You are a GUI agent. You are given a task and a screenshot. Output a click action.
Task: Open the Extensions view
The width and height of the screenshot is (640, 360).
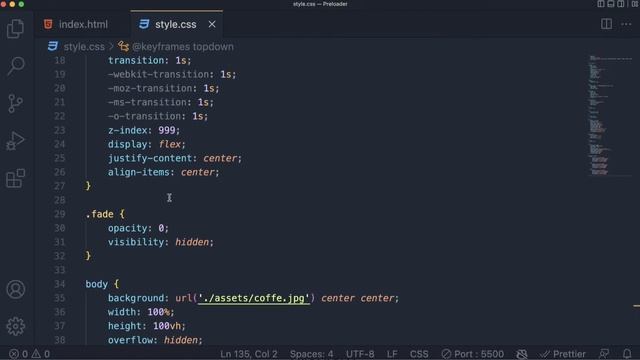point(16,178)
